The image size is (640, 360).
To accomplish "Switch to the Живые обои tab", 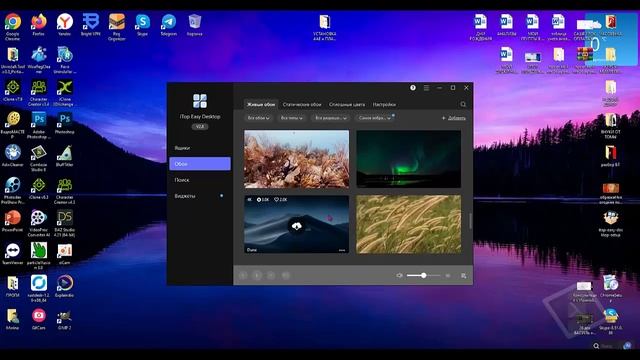I will [261, 104].
